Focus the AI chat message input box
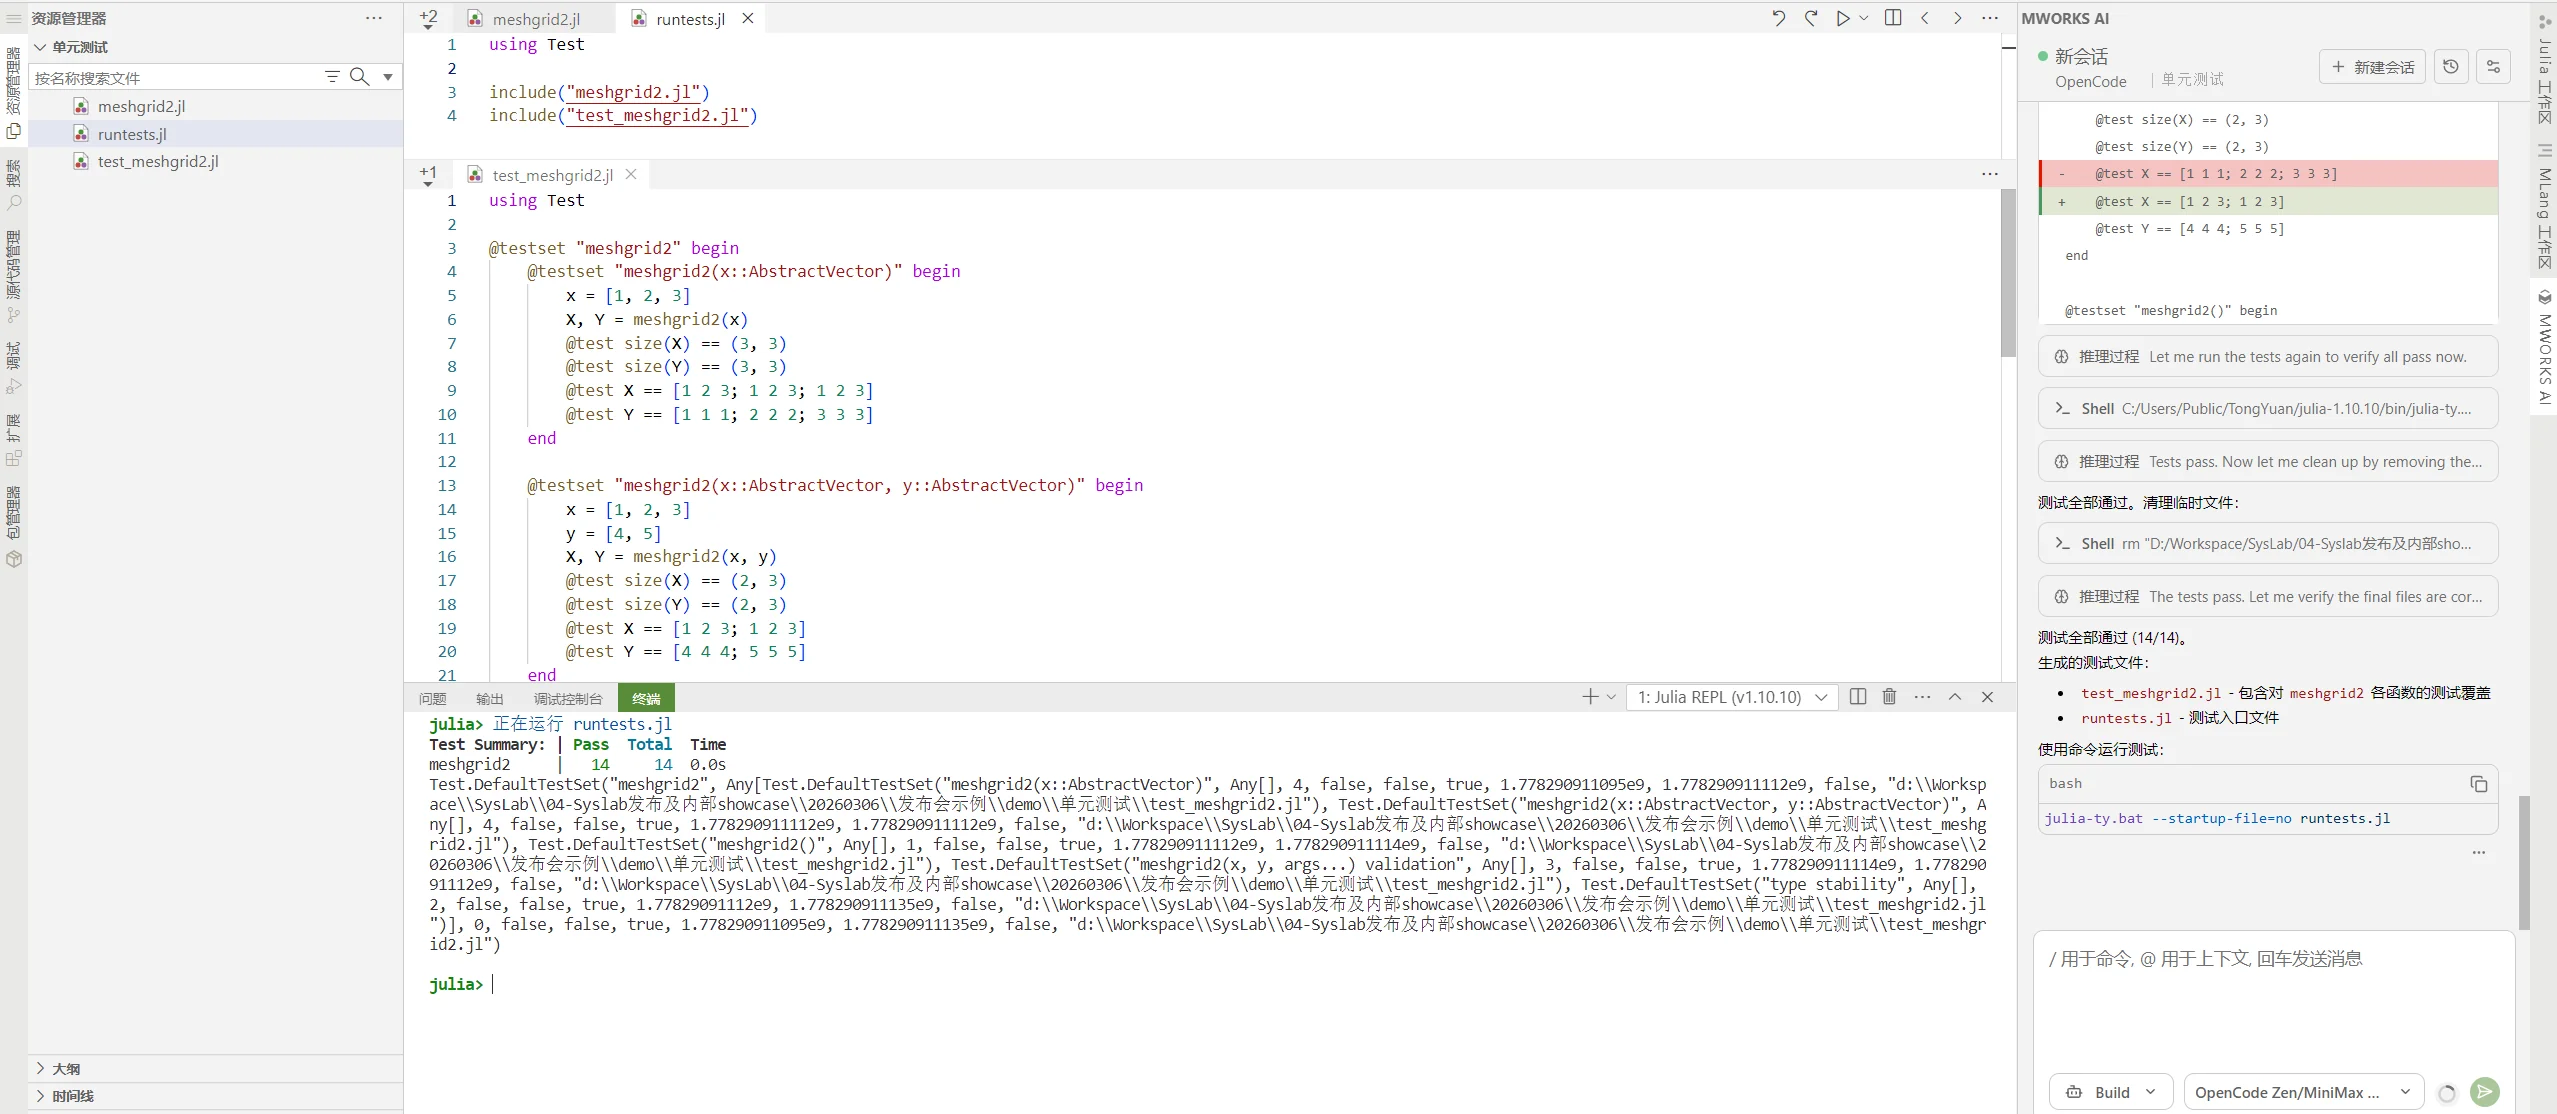Screen dimensions: 2557x1114 pos(2273,1000)
